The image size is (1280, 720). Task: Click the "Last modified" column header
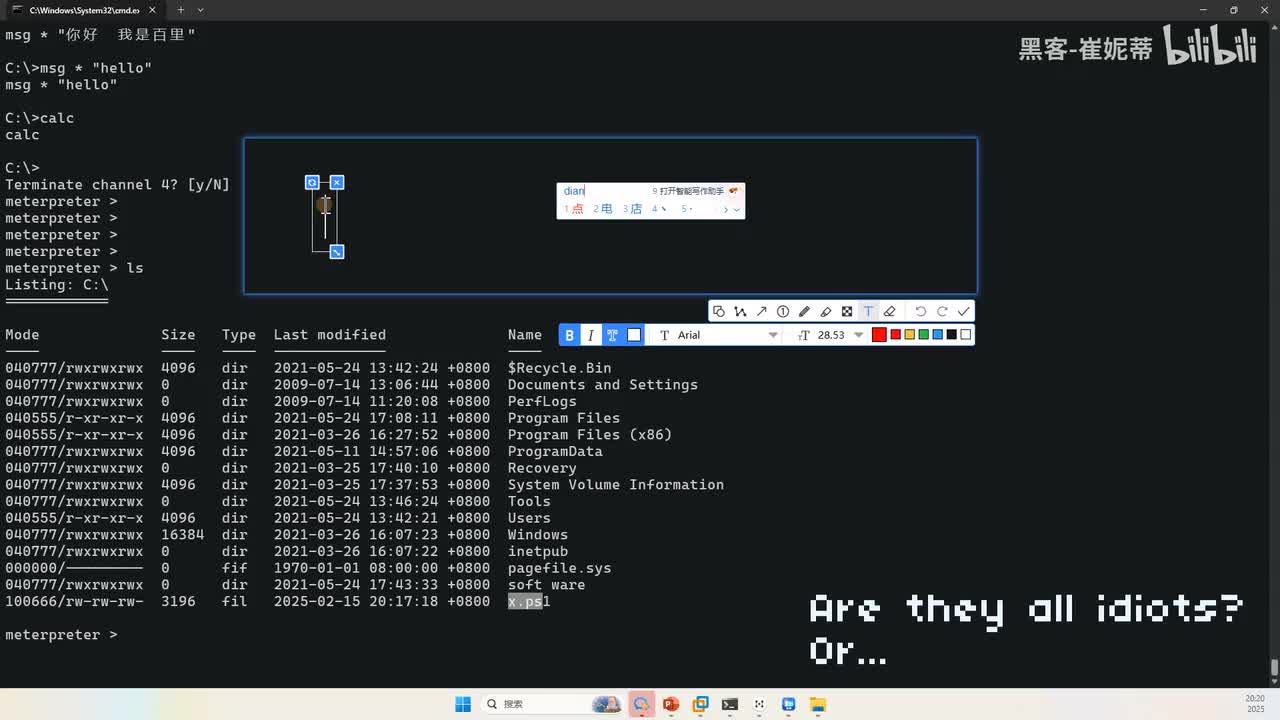[330, 335]
